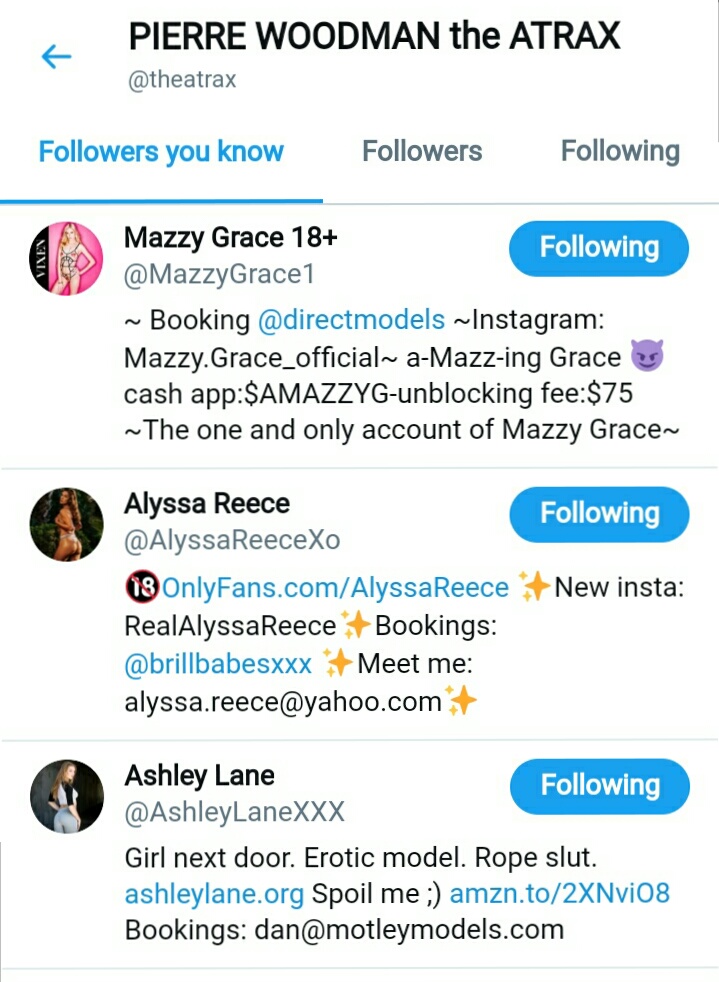Image resolution: width=719 pixels, height=982 pixels.
Task: Open the @brillbabesxxx mention link
Action: coord(218,664)
